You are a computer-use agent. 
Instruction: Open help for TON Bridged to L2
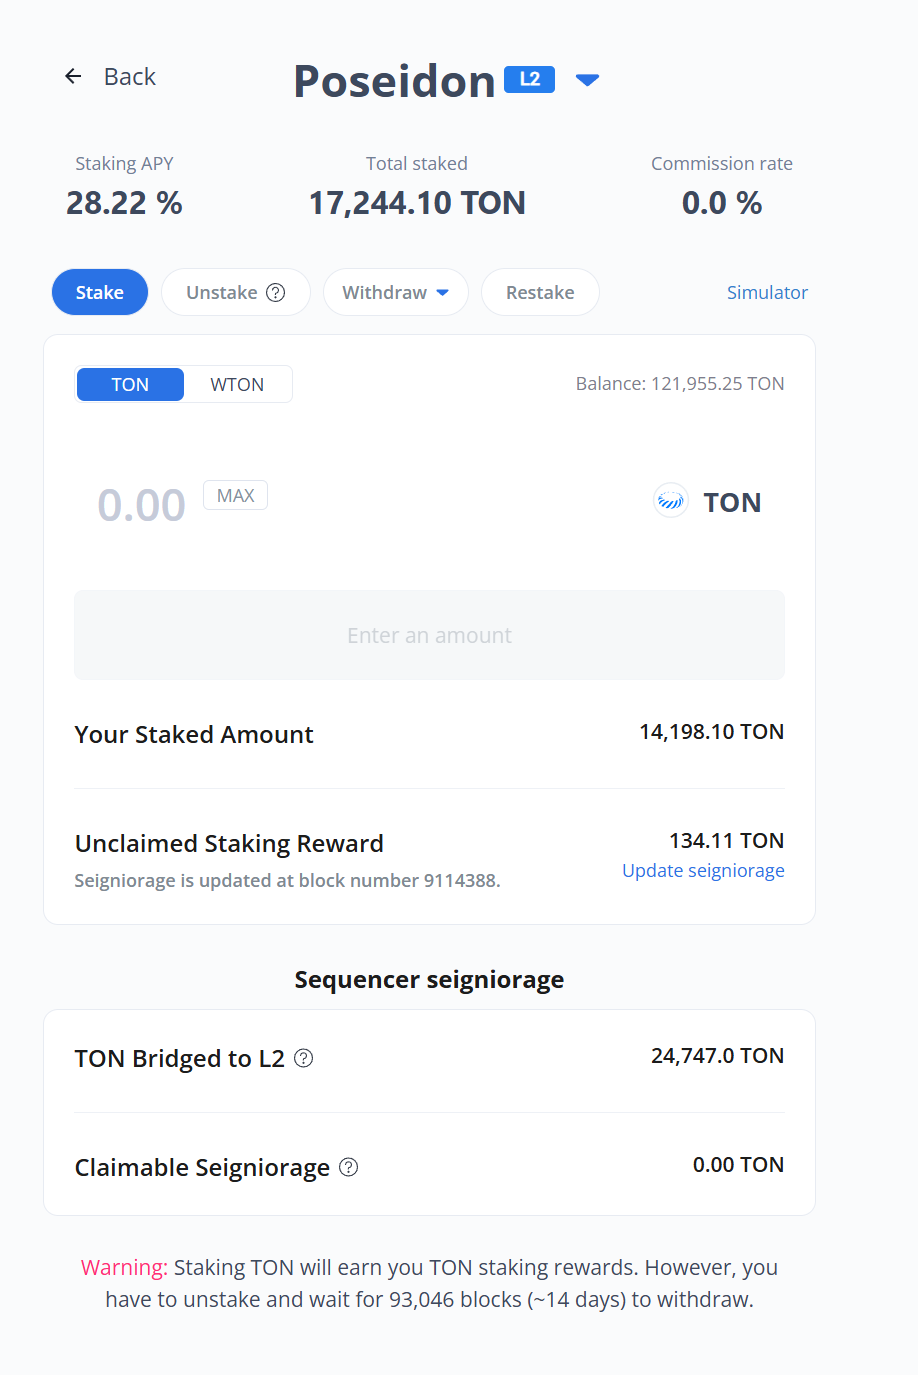[304, 1058]
